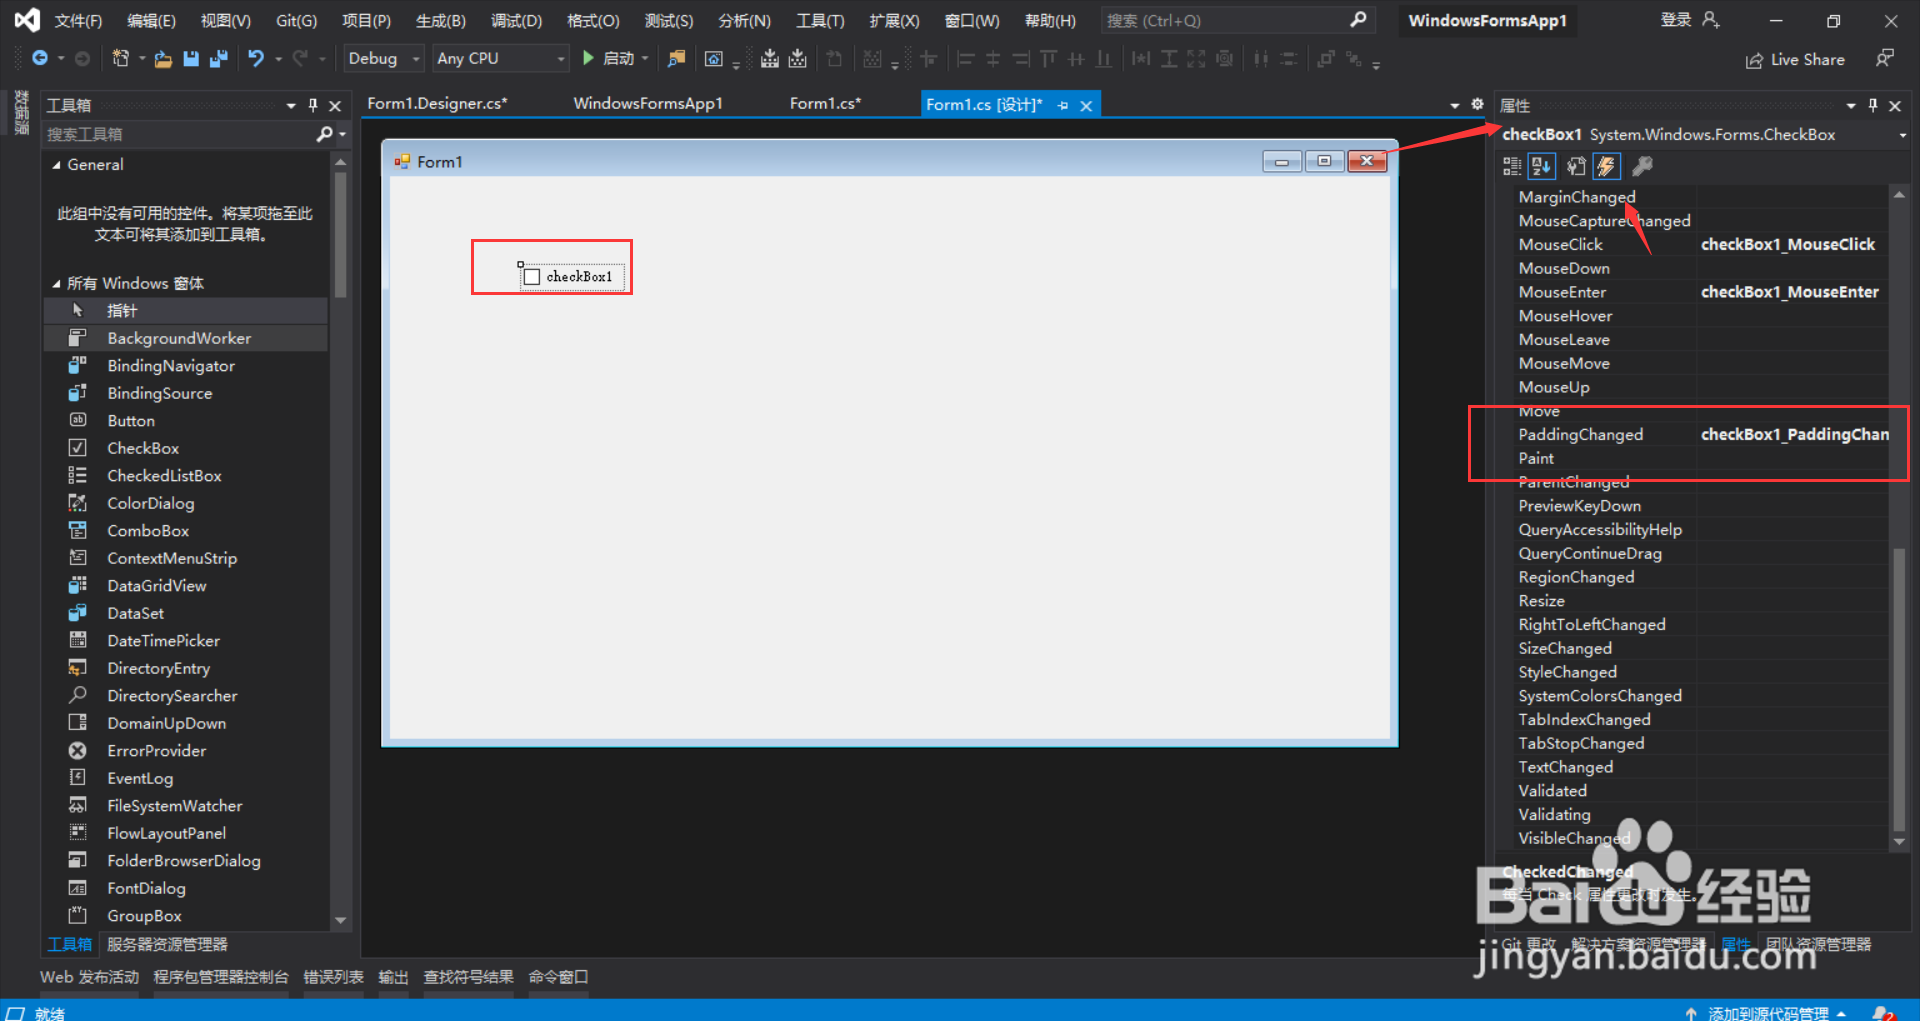Click the Live Share icon
The height and width of the screenshot is (1021, 1920).
pyautogui.click(x=1754, y=60)
